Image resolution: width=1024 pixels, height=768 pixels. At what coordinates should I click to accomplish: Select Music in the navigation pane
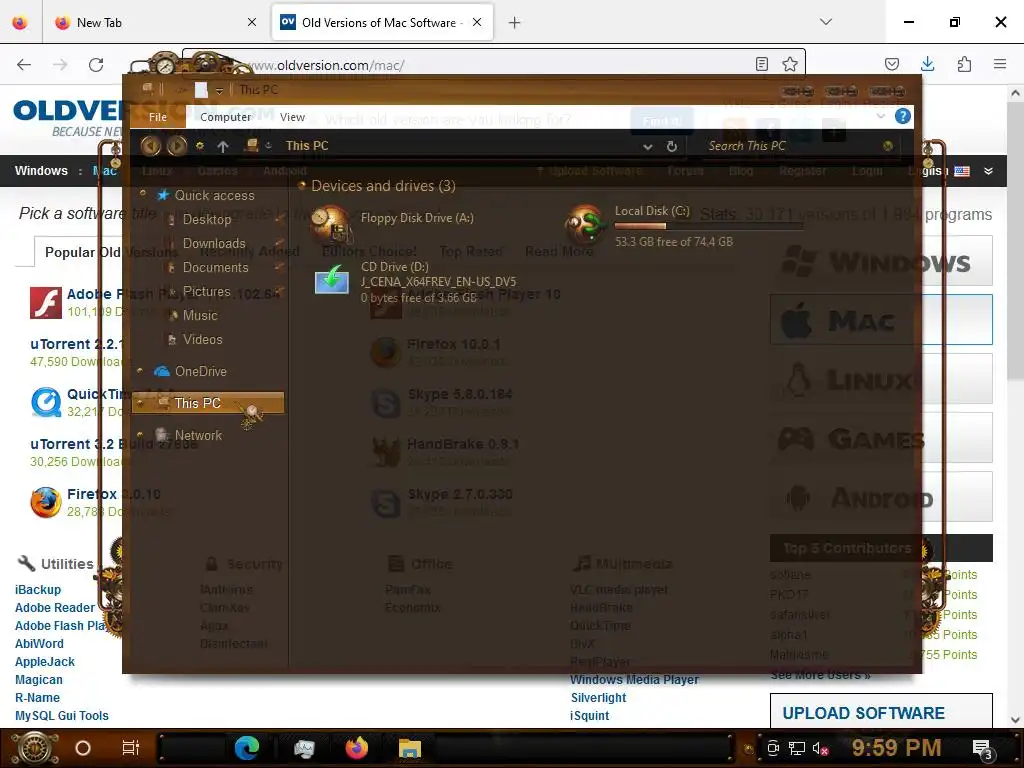(x=200, y=315)
